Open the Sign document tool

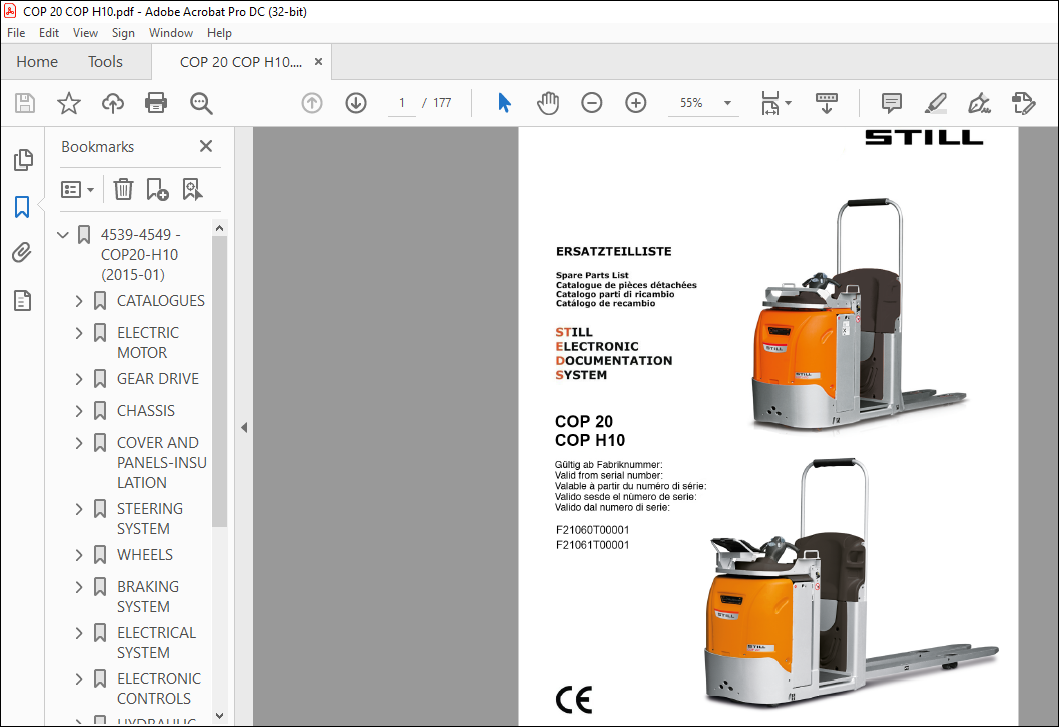[979, 103]
